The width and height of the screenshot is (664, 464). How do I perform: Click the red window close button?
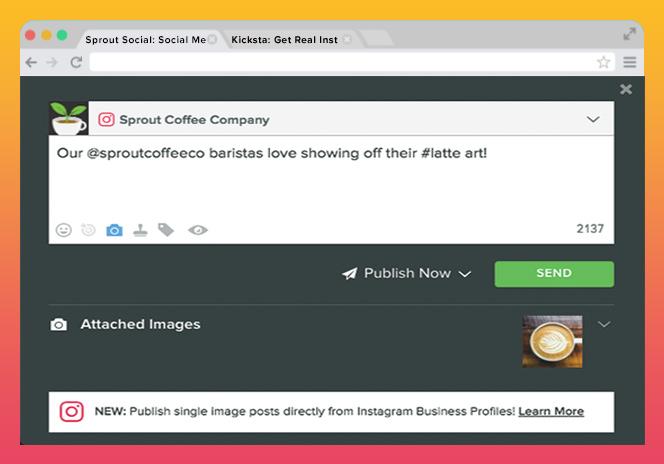(x=30, y=35)
